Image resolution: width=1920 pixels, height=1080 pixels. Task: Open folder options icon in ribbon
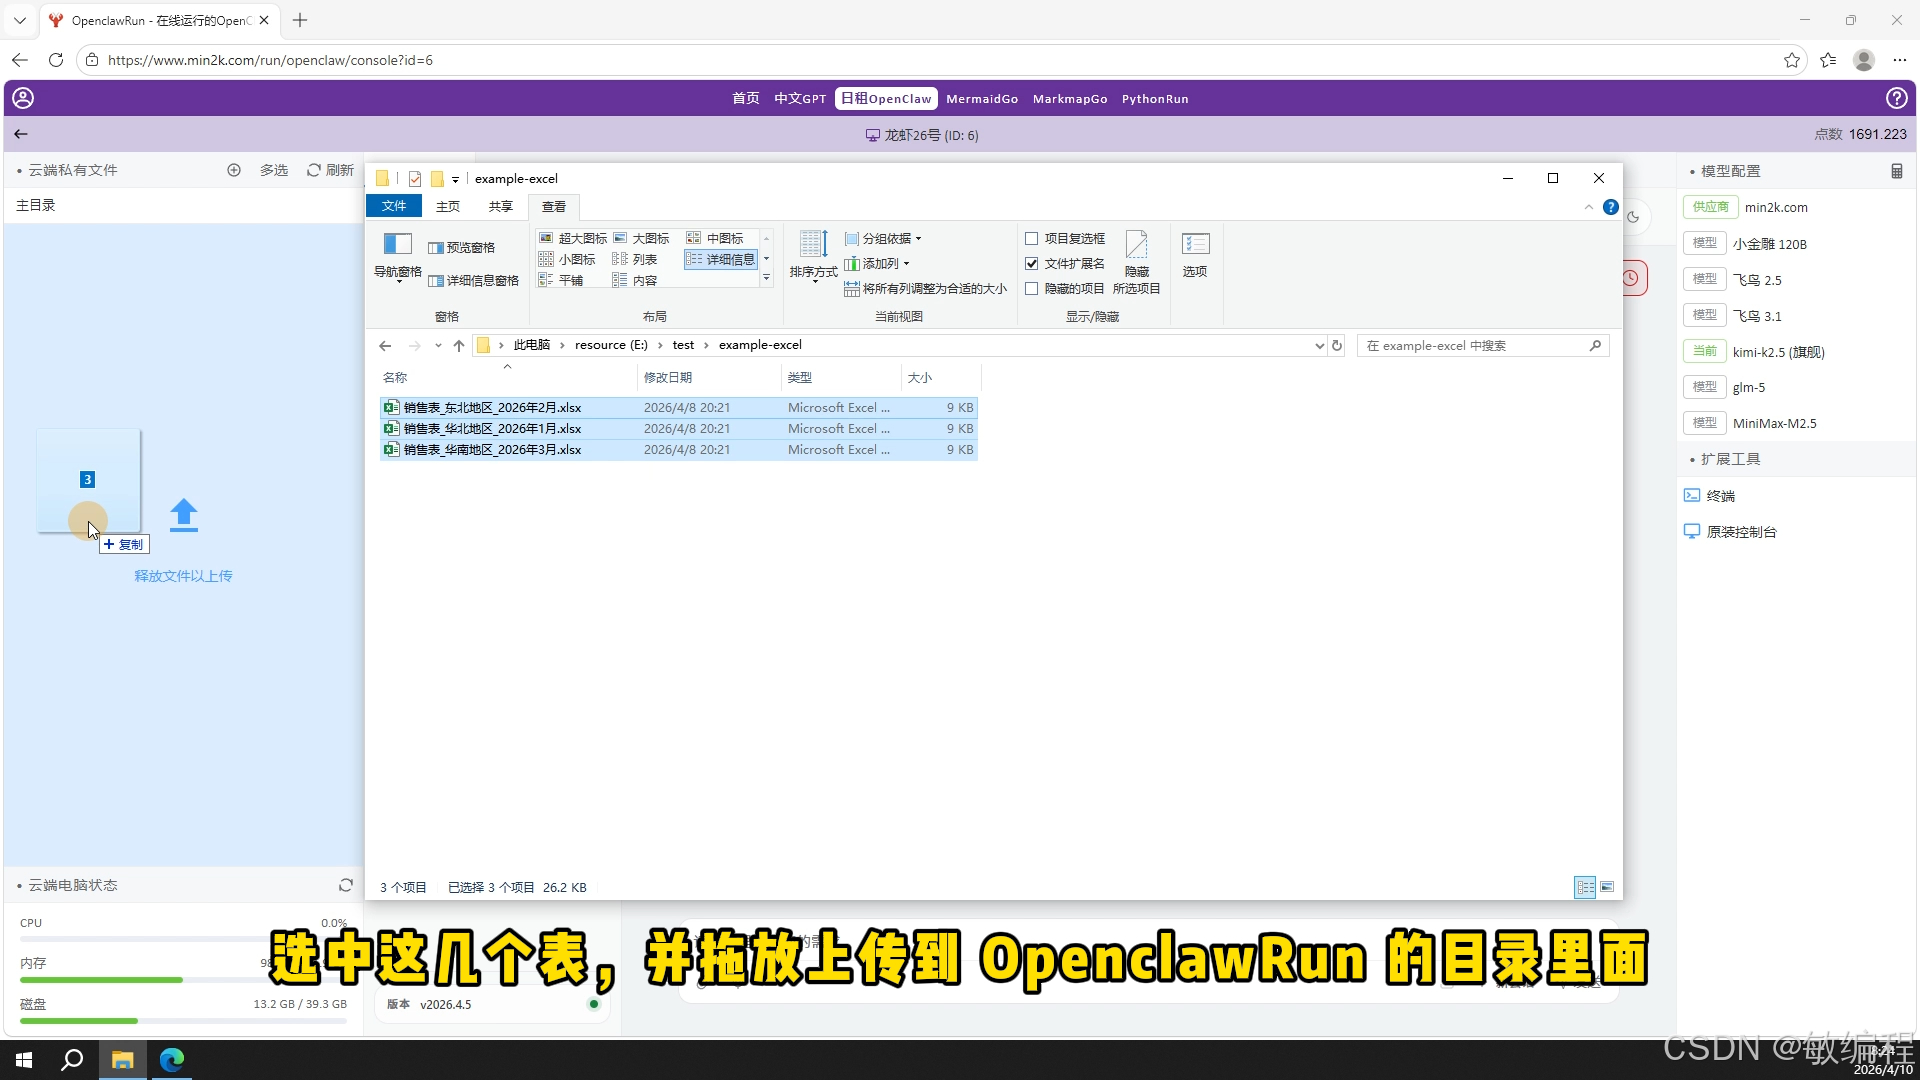click(1195, 245)
